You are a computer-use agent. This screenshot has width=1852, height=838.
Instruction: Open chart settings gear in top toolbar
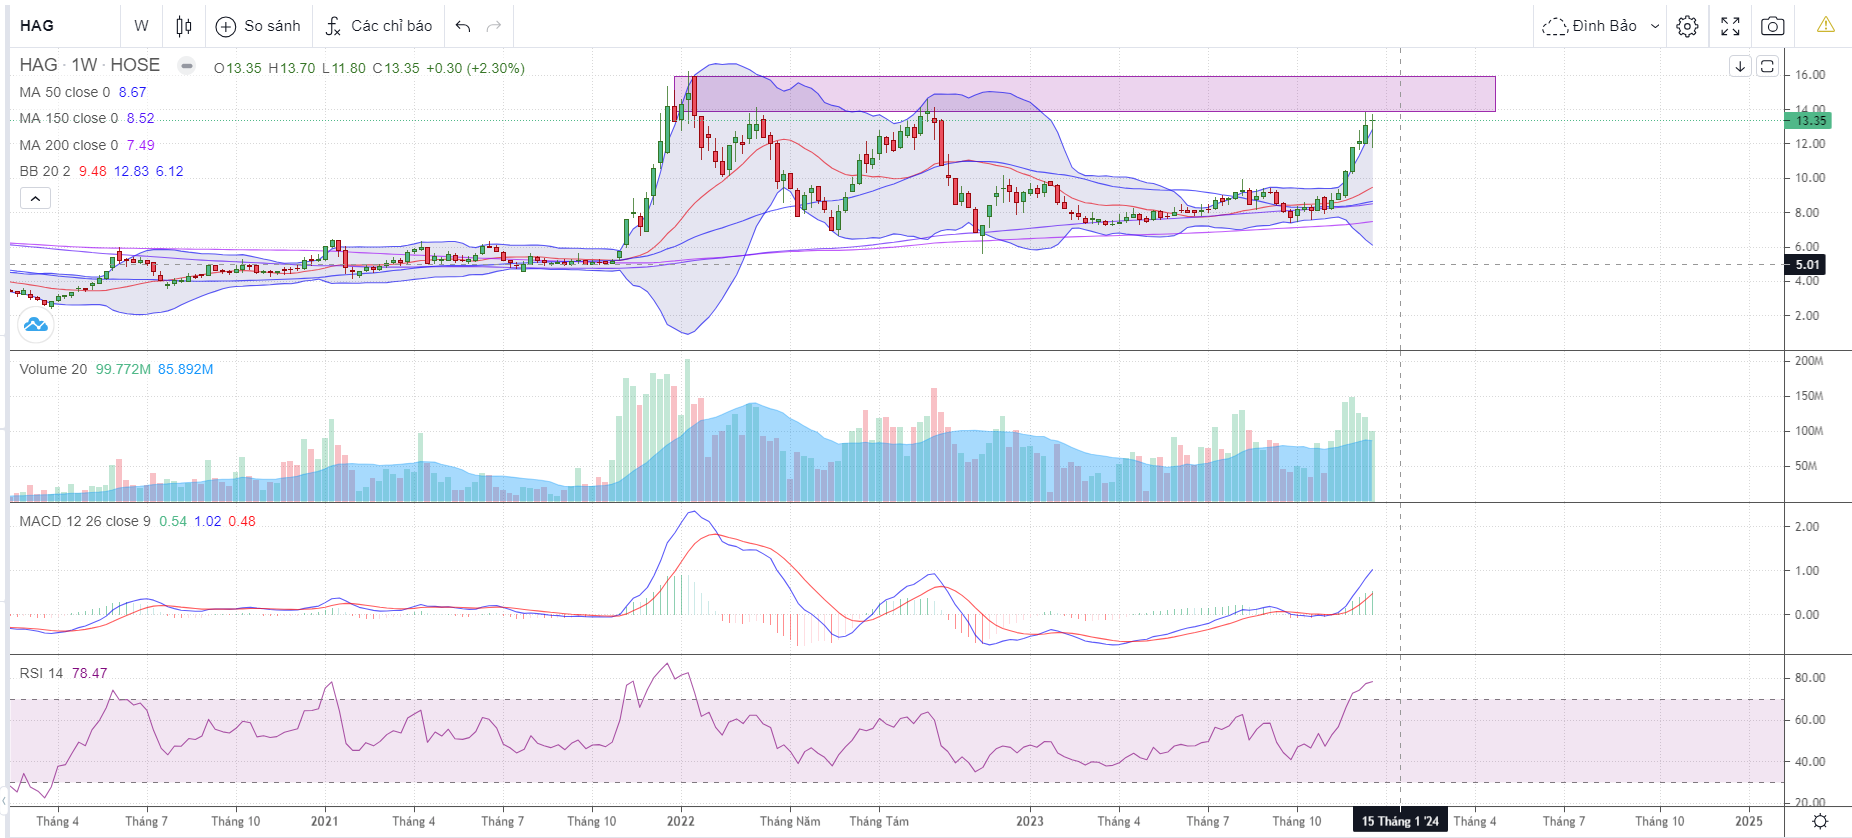pos(1687,26)
